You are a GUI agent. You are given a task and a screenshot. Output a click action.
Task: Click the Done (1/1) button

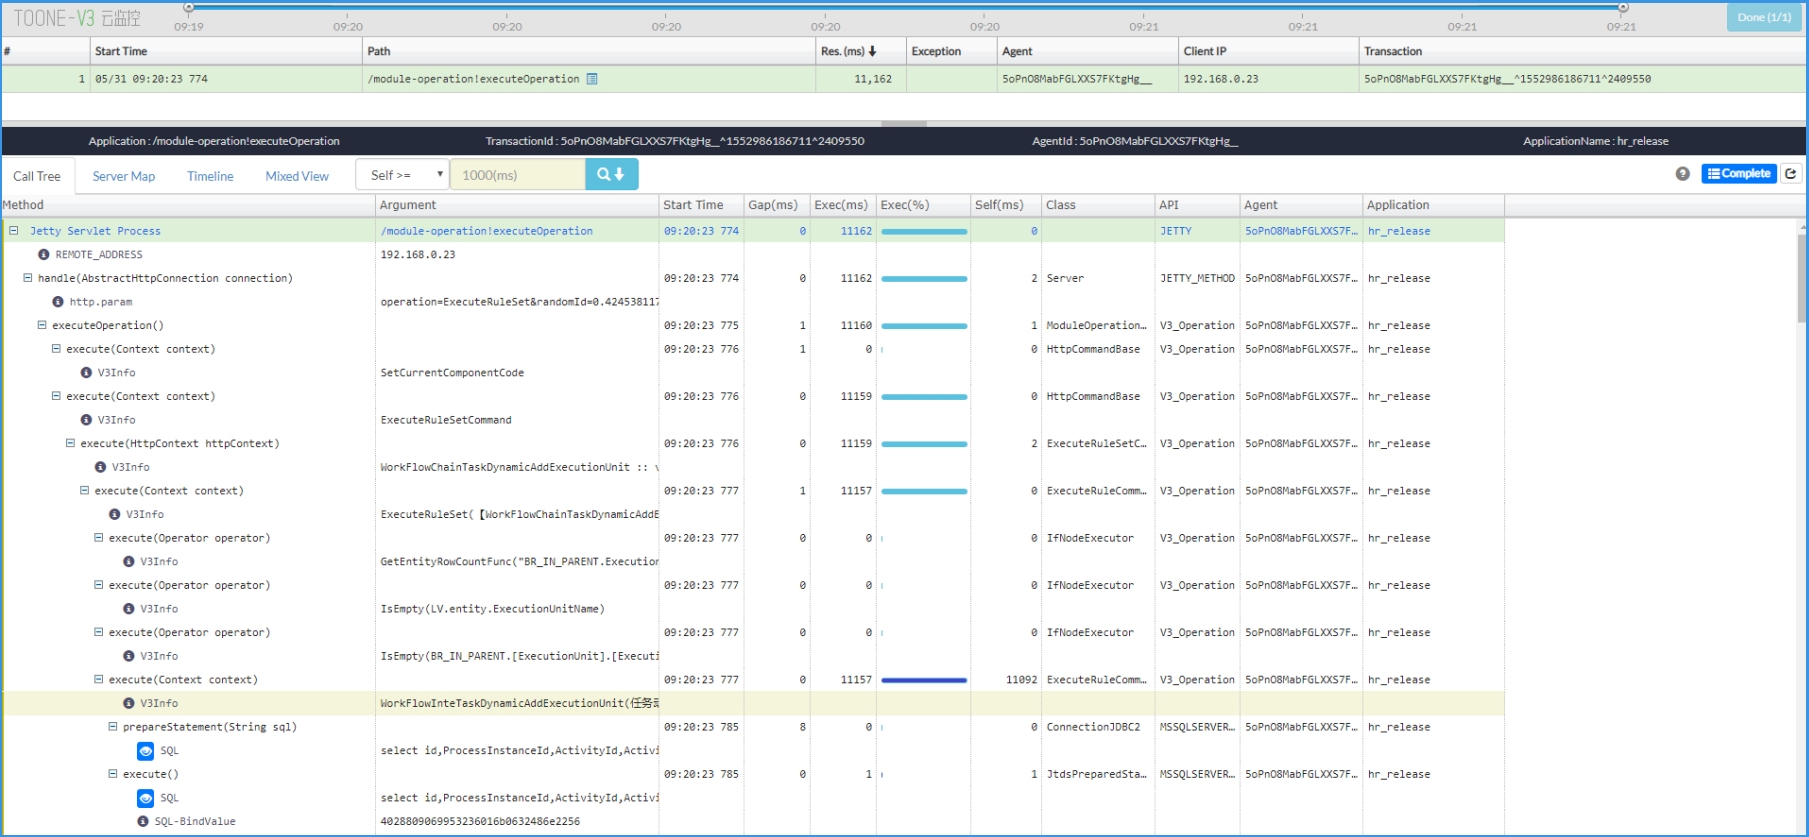pos(1764,17)
